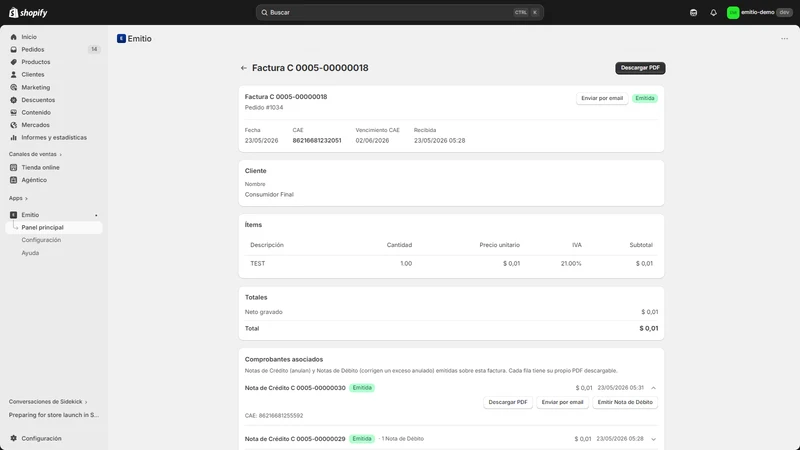Click the Descuentos discount icon
Image resolution: width=800 pixels, height=450 pixels.
pos(14,100)
